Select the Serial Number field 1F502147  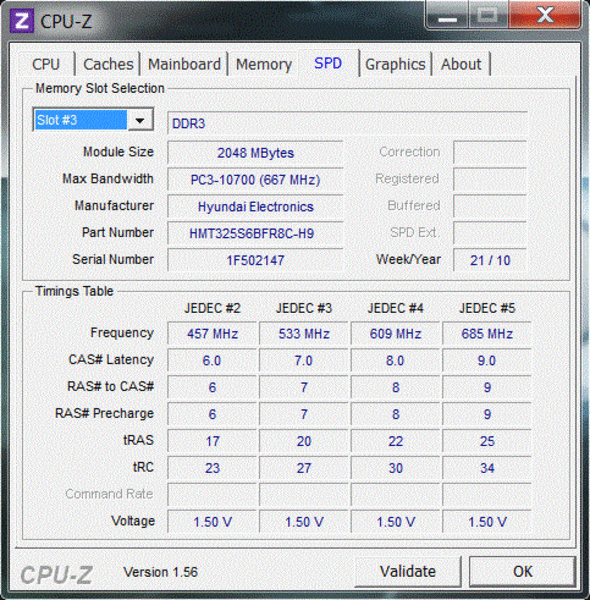pyautogui.click(x=255, y=260)
